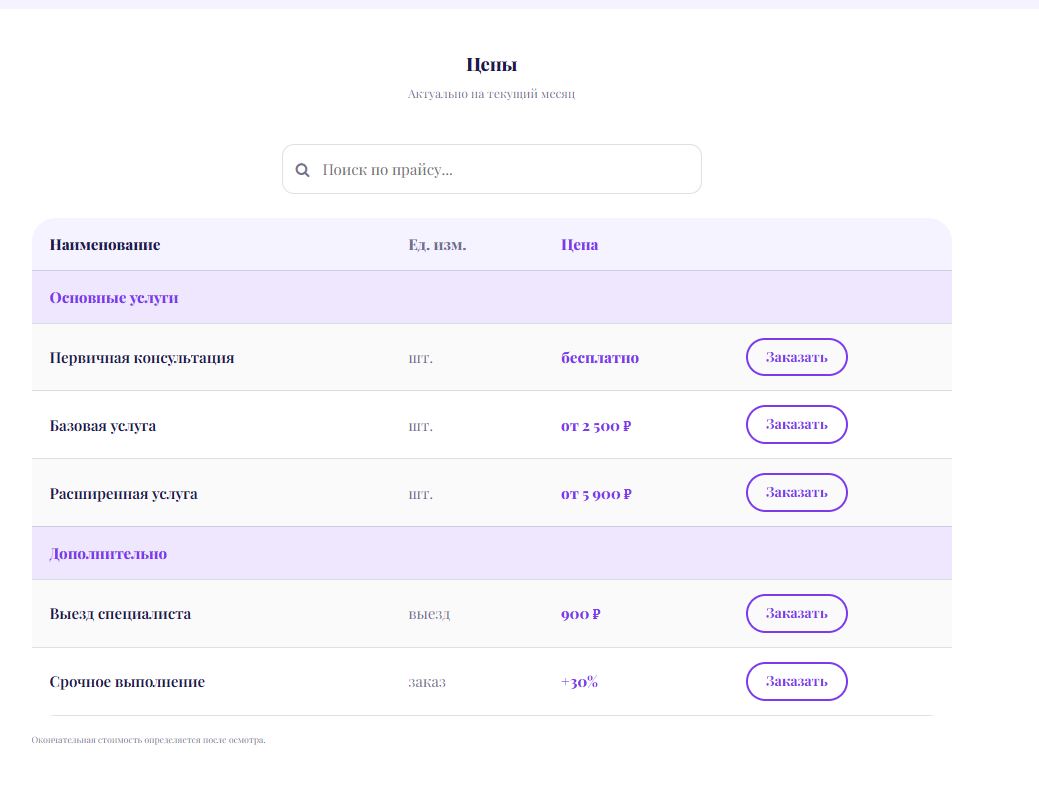Viewport: 1039px width, 811px height.
Task: Focus the 'Поиск по прайсу...' search field
Action: tap(492, 169)
